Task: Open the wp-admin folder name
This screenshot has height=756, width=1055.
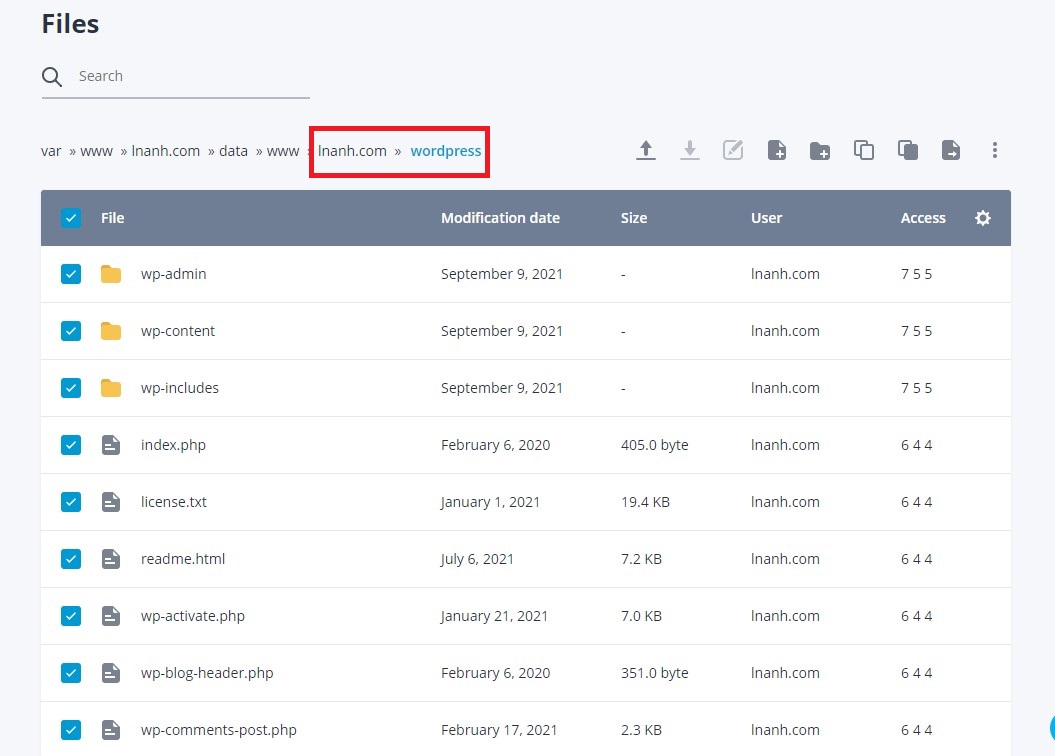Action: click(174, 274)
